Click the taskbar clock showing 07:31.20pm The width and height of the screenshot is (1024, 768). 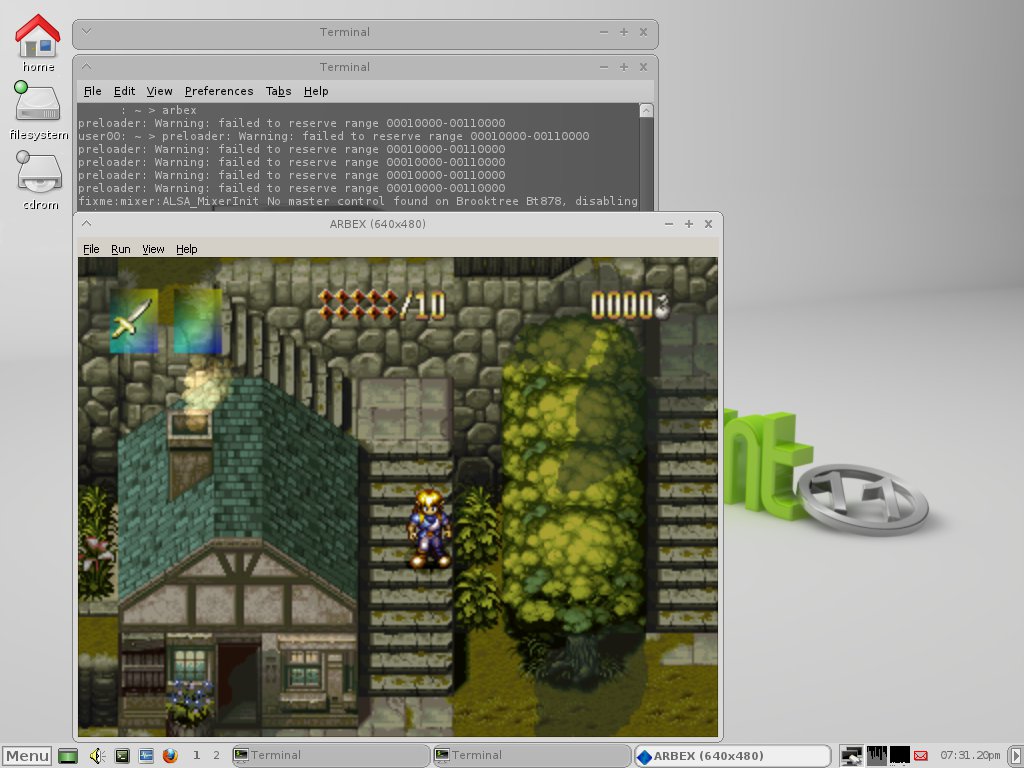[x=970, y=755]
